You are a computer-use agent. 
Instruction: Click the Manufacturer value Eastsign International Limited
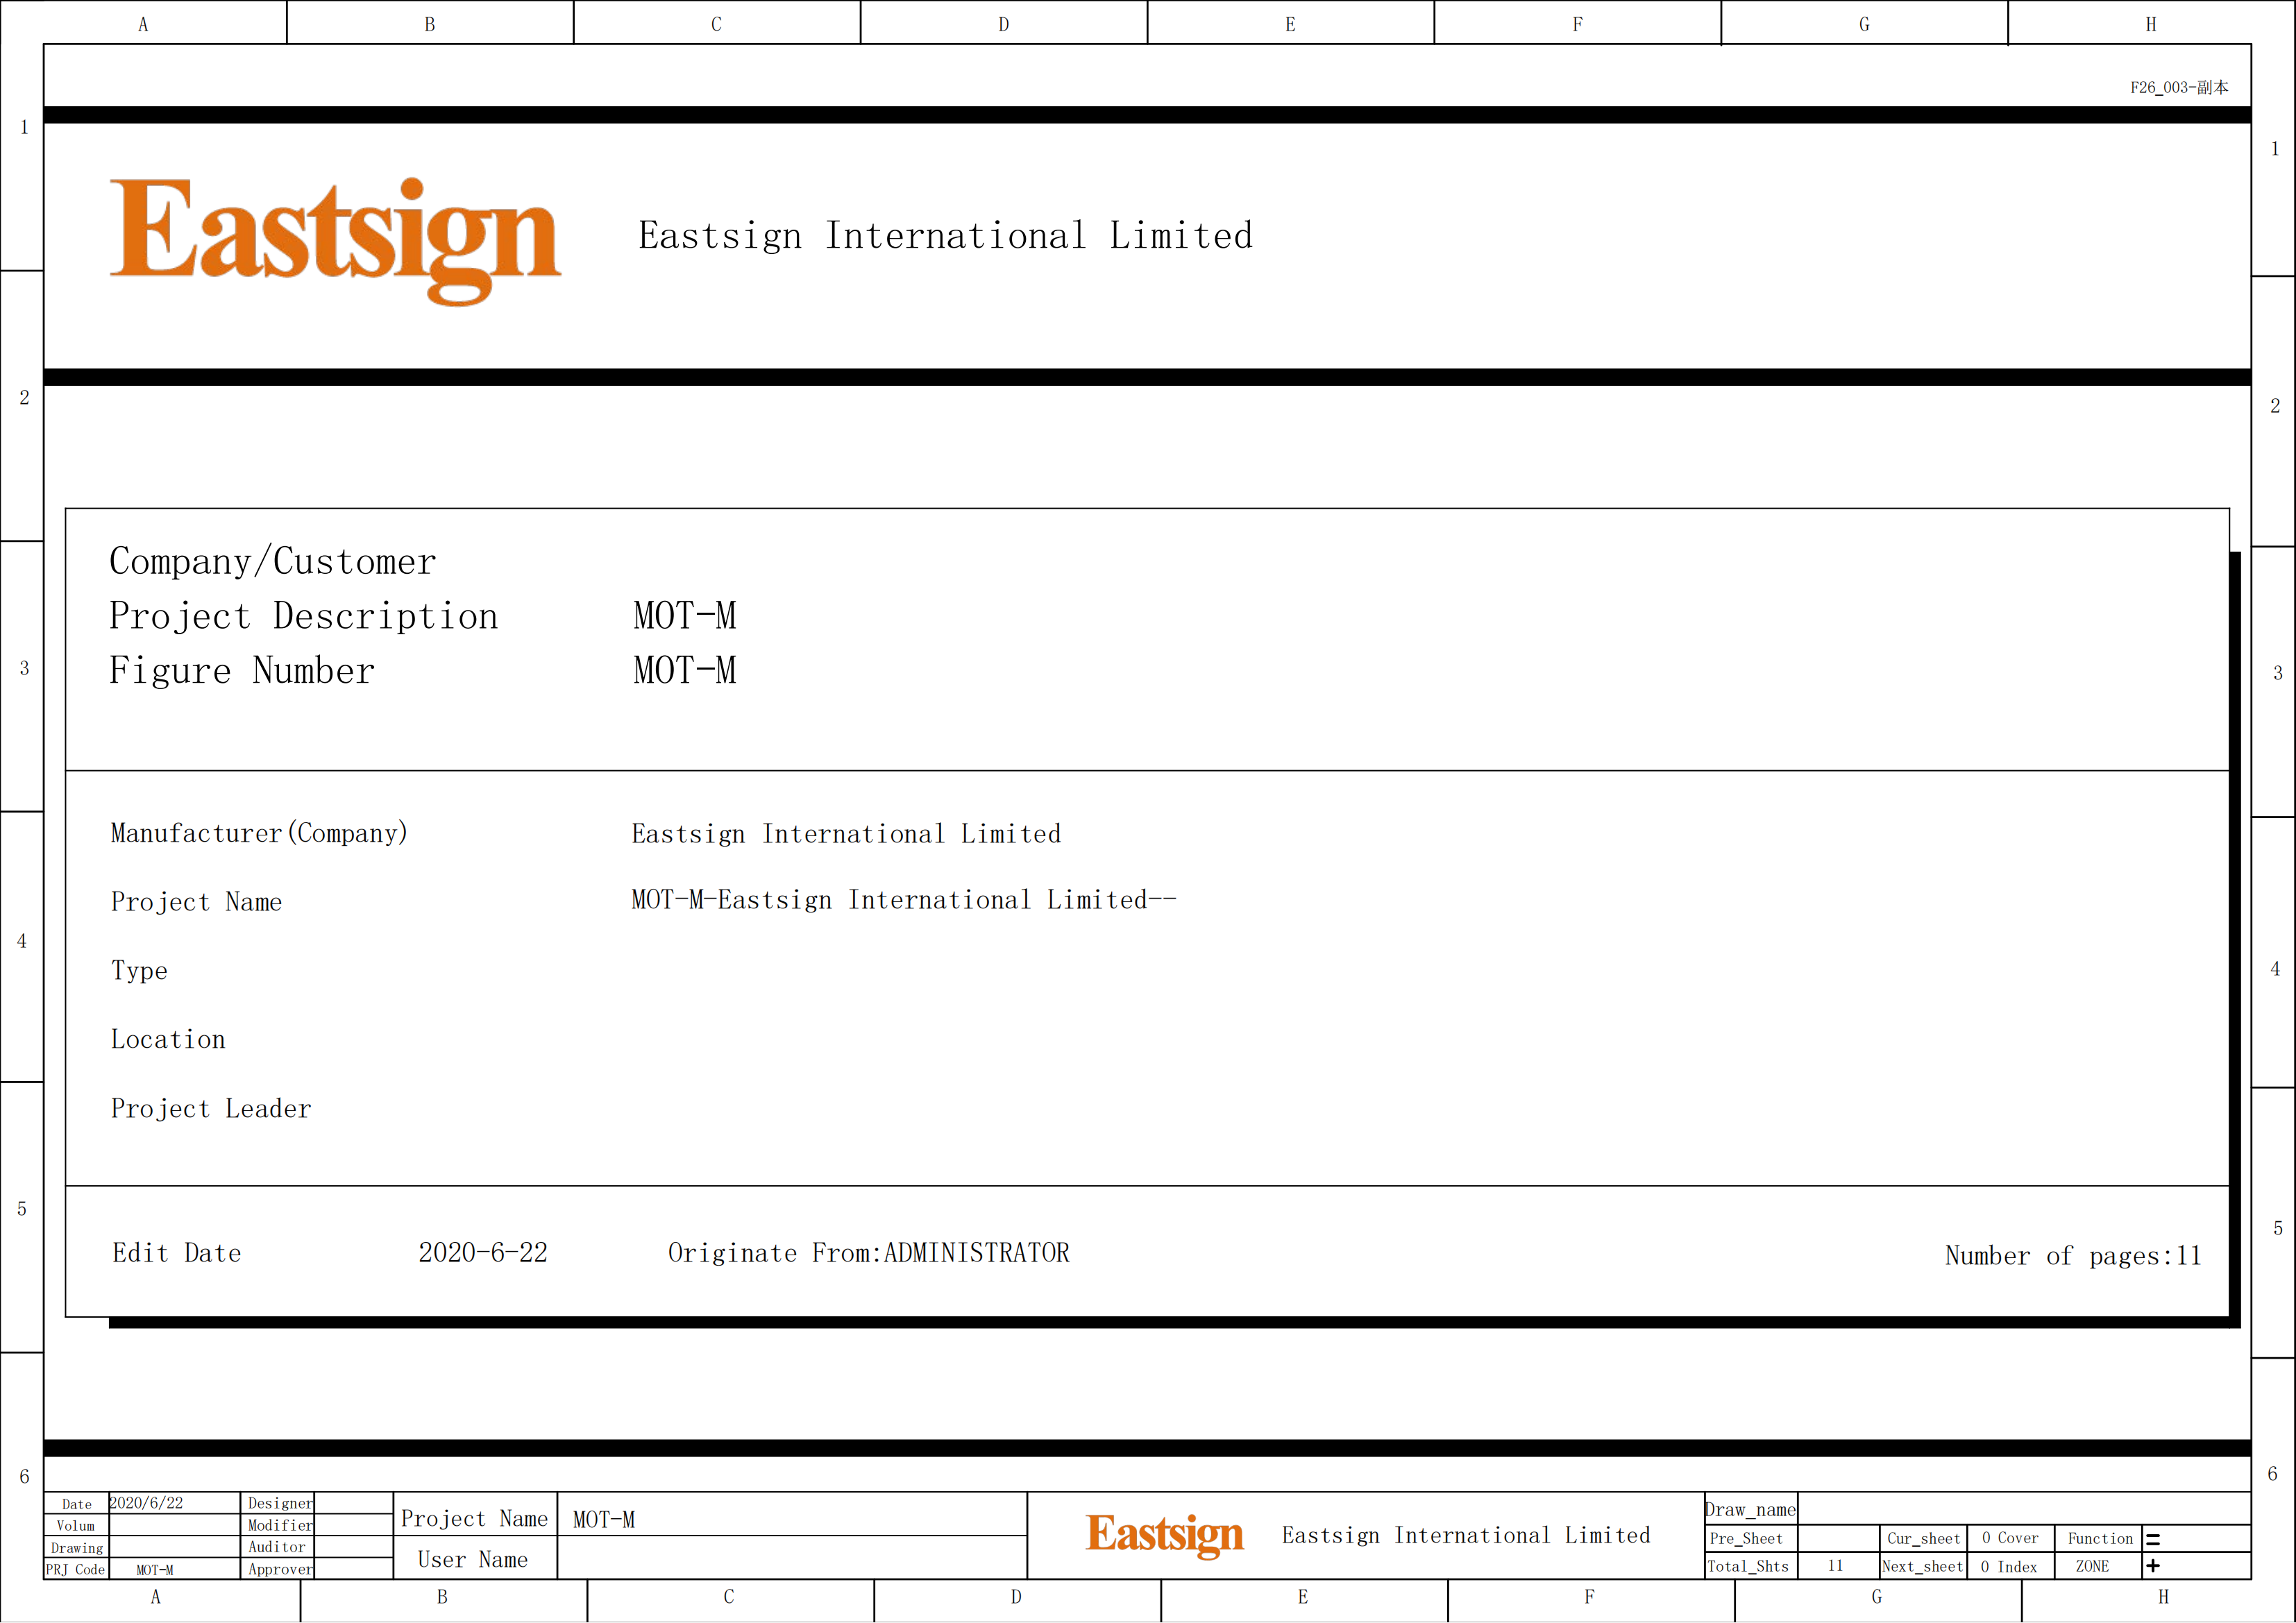(x=846, y=834)
